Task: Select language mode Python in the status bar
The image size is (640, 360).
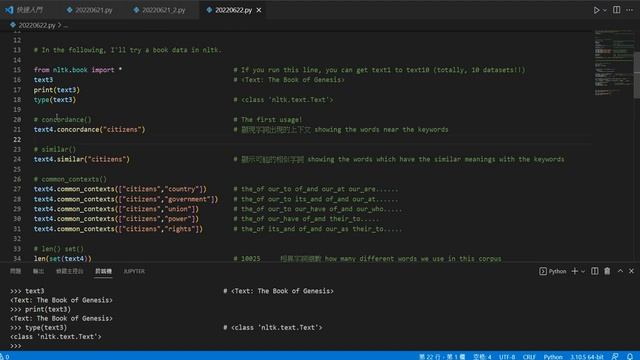Action: click(553, 356)
